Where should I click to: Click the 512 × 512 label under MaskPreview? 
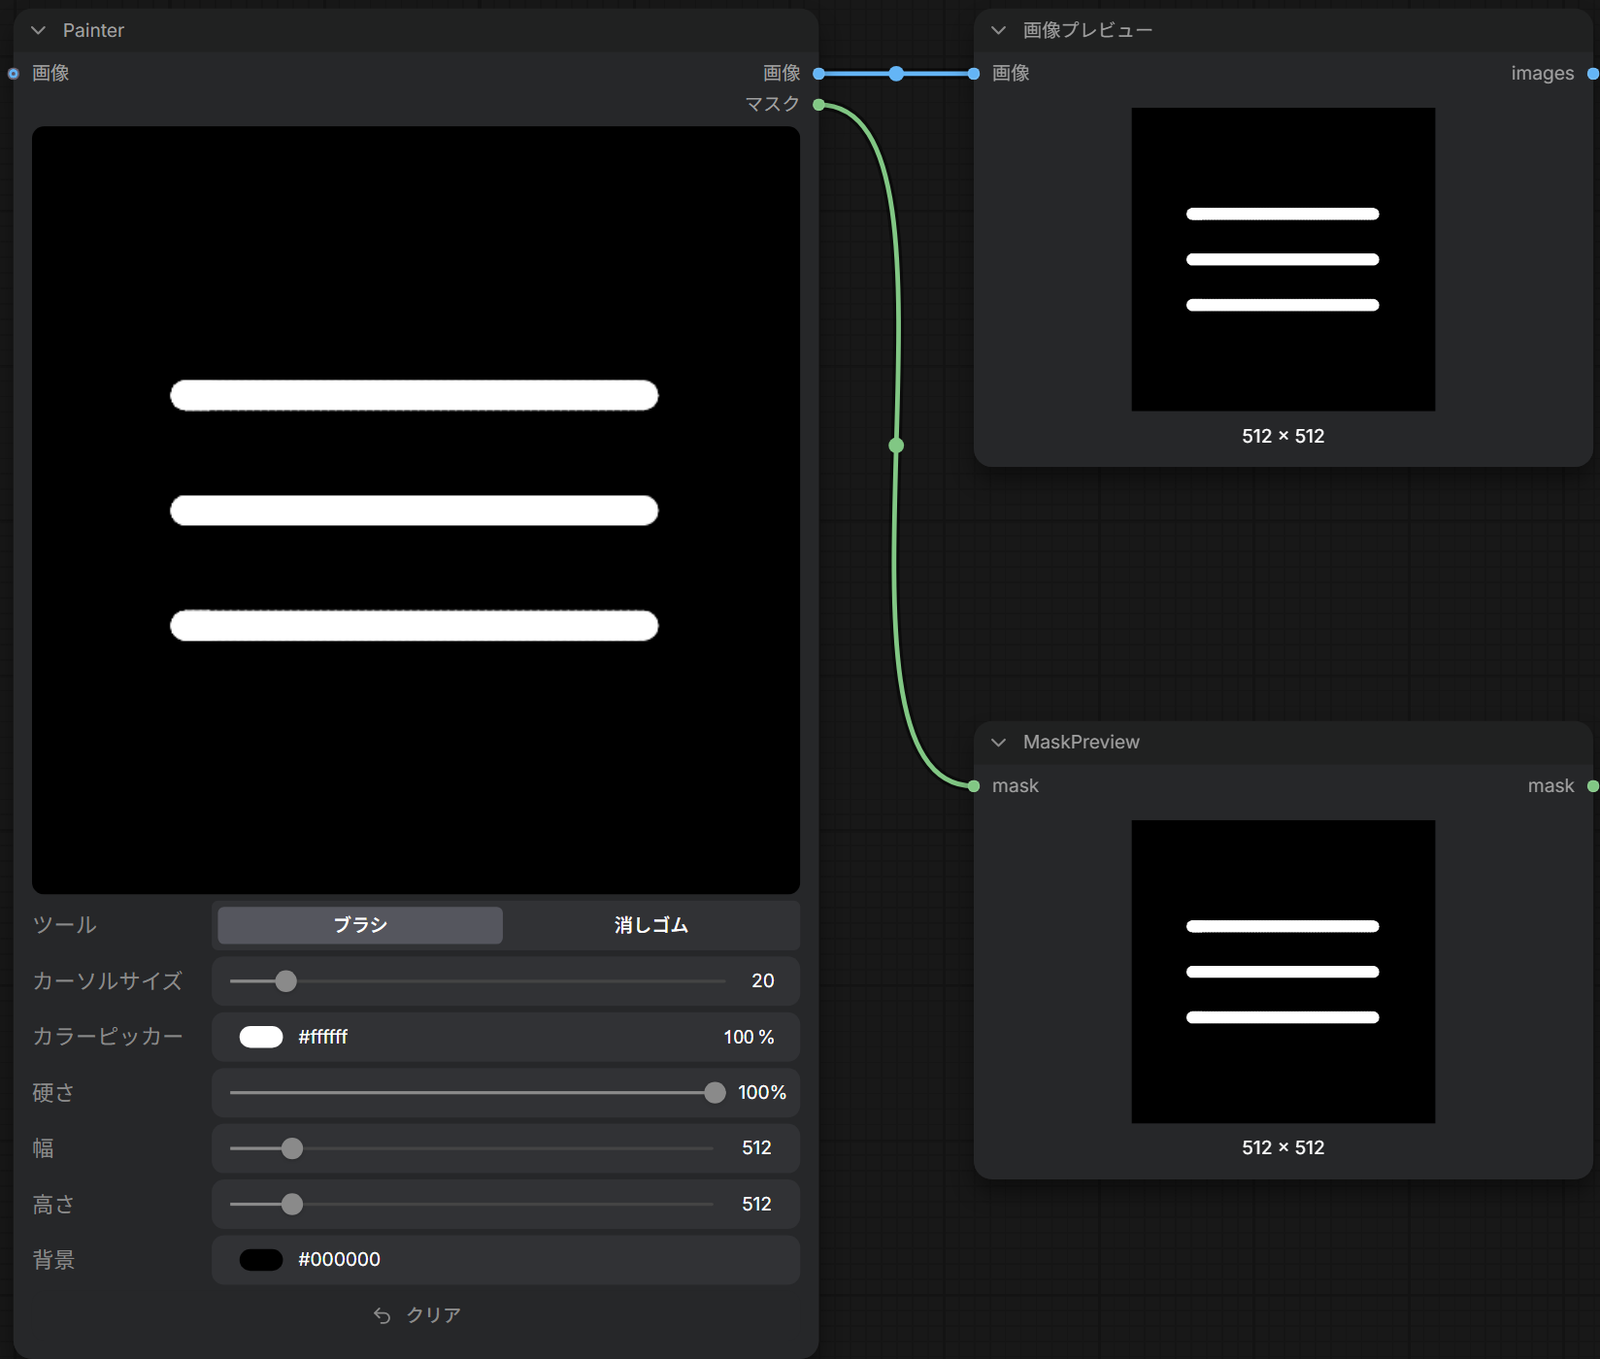point(1283,1148)
